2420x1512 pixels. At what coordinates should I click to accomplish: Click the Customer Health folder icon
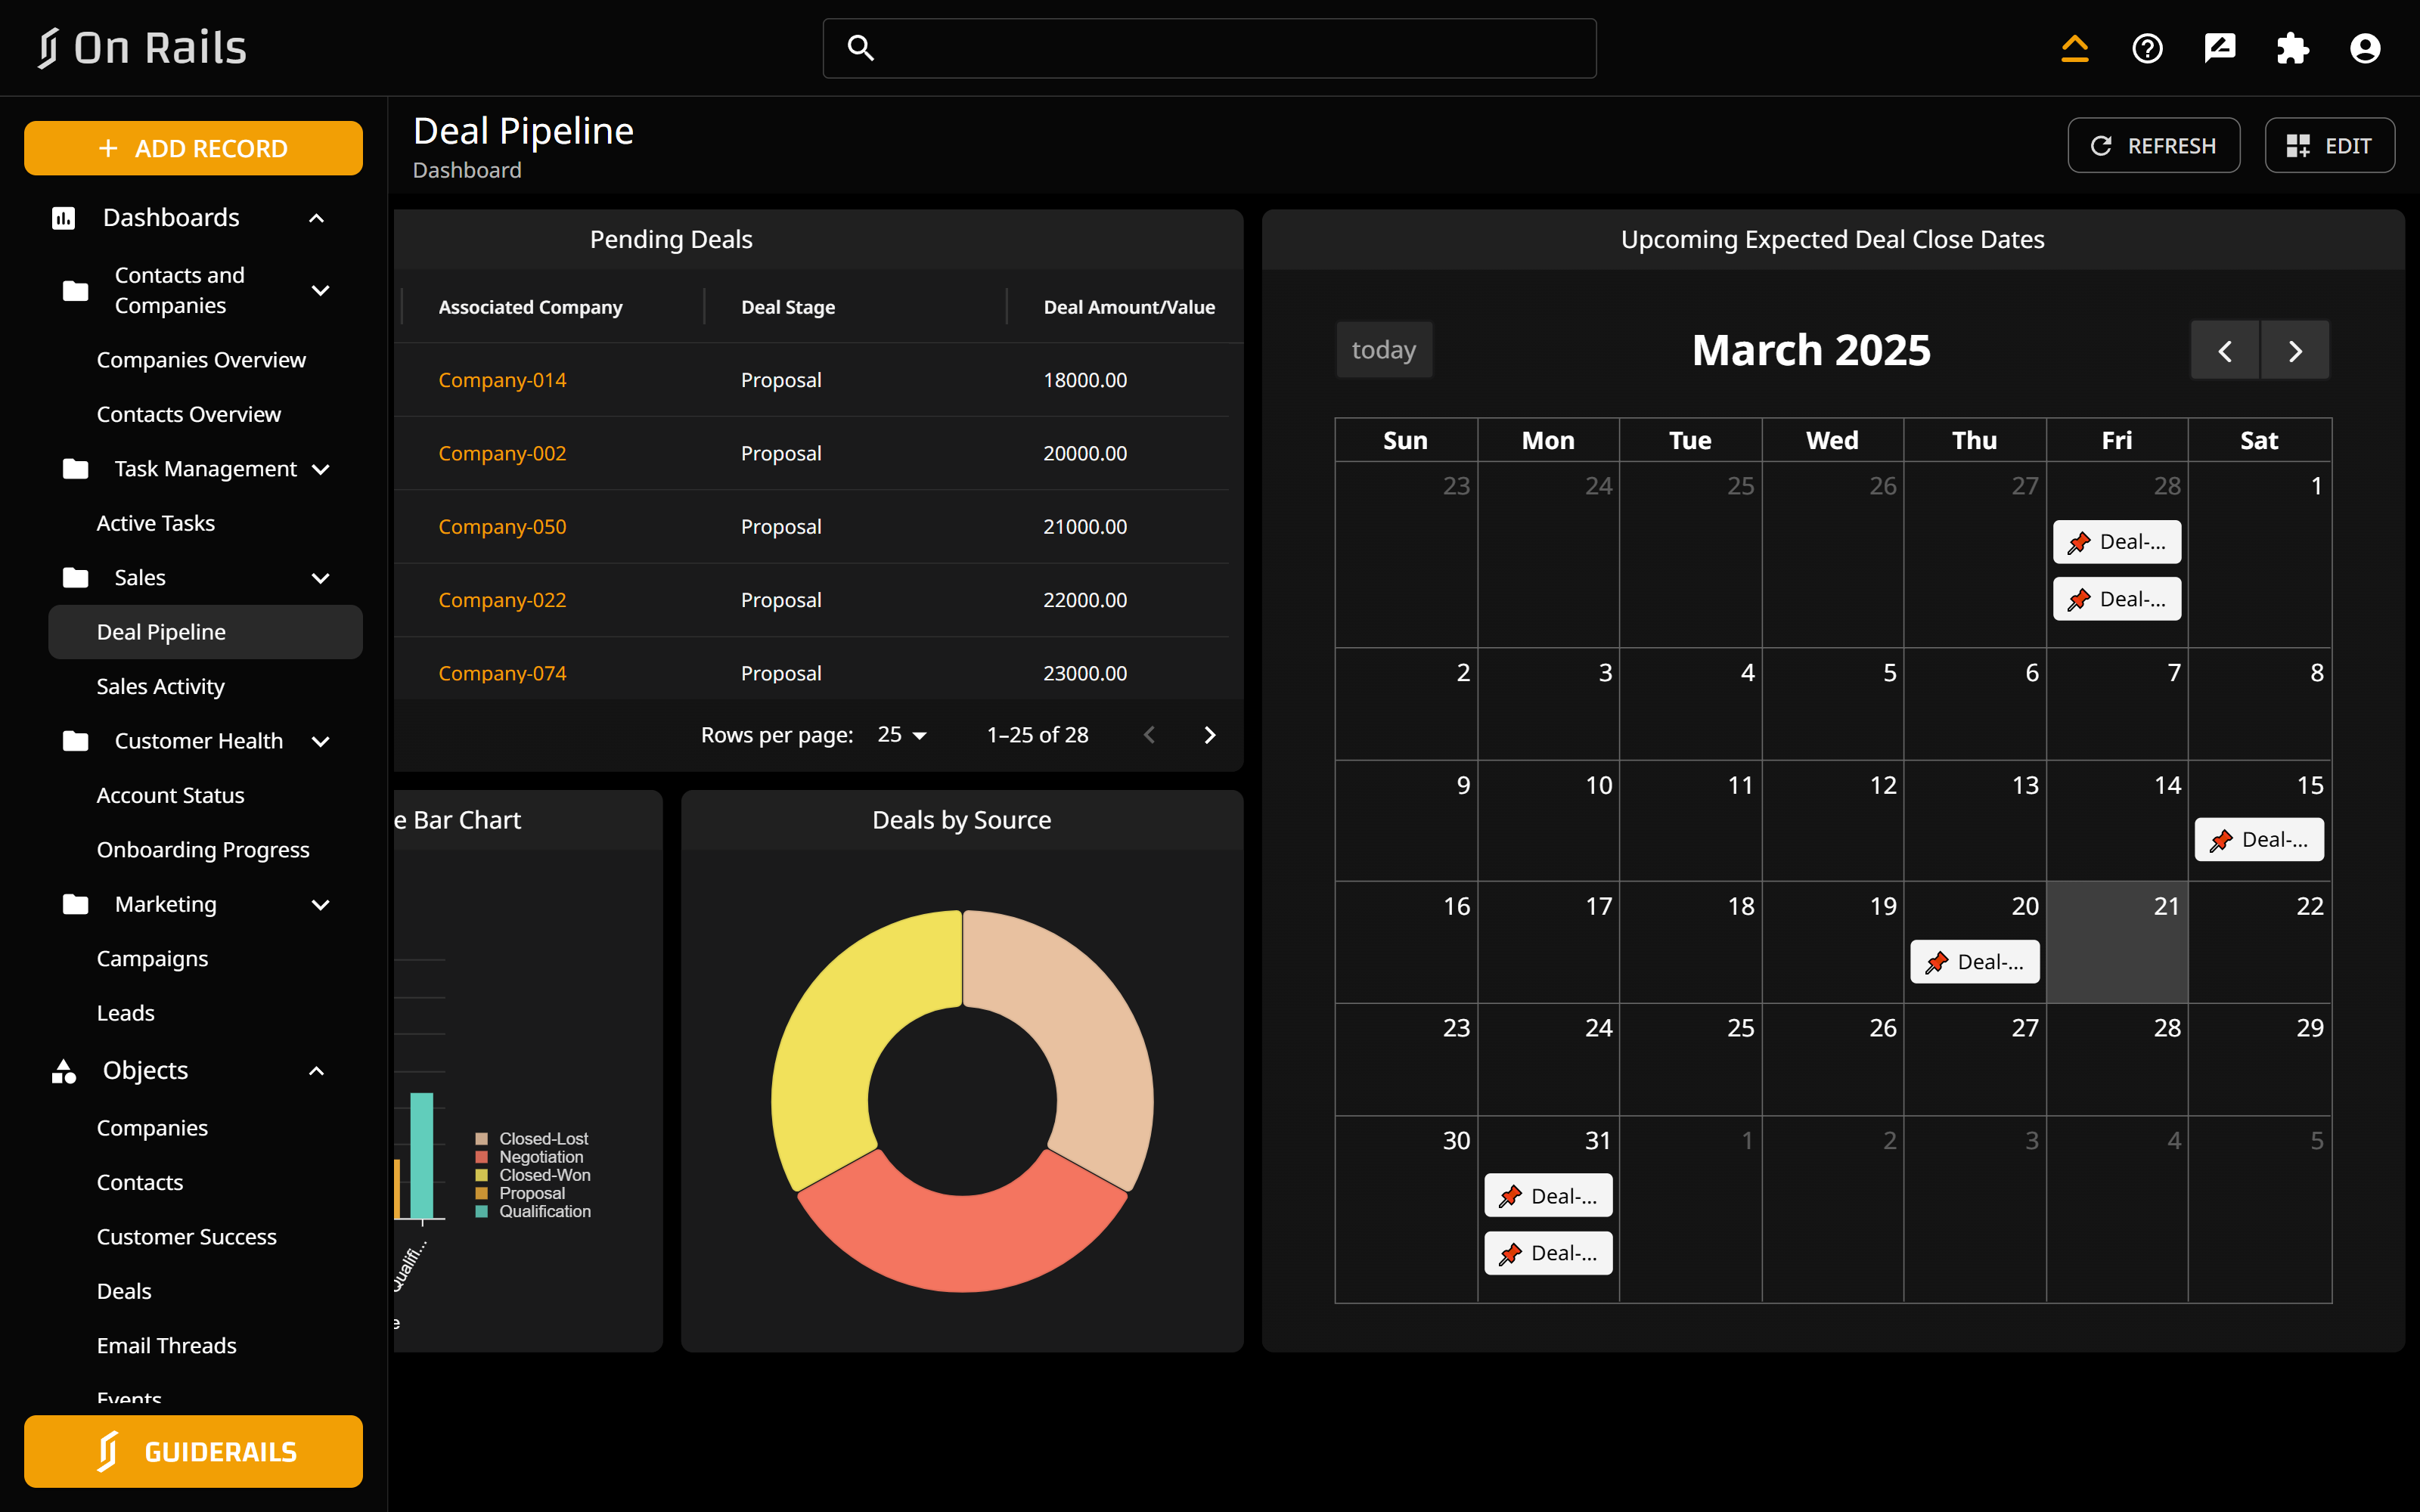point(76,741)
